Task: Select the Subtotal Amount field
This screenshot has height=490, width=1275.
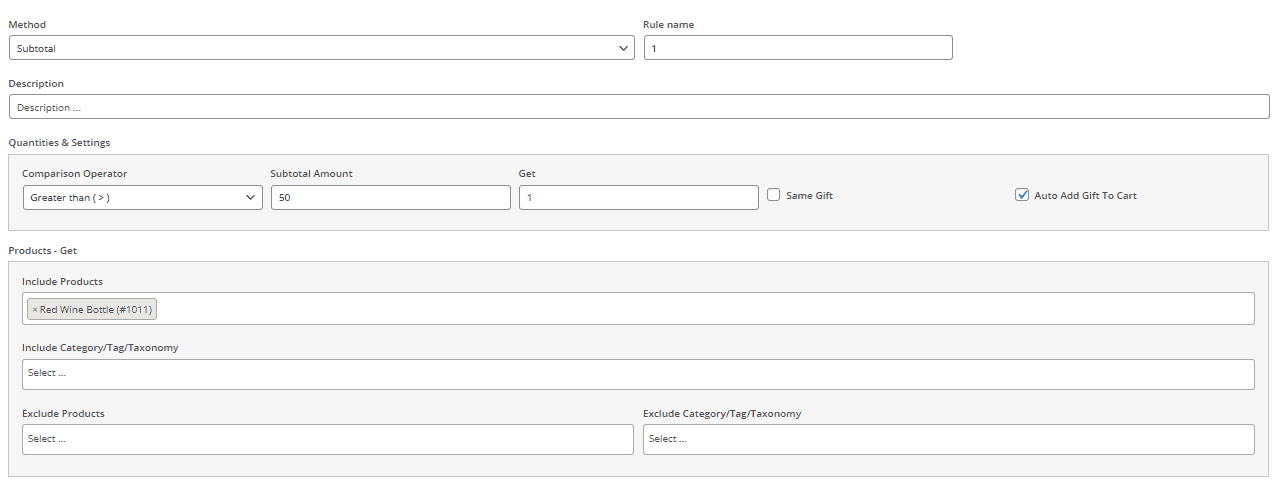Action: [390, 198]
